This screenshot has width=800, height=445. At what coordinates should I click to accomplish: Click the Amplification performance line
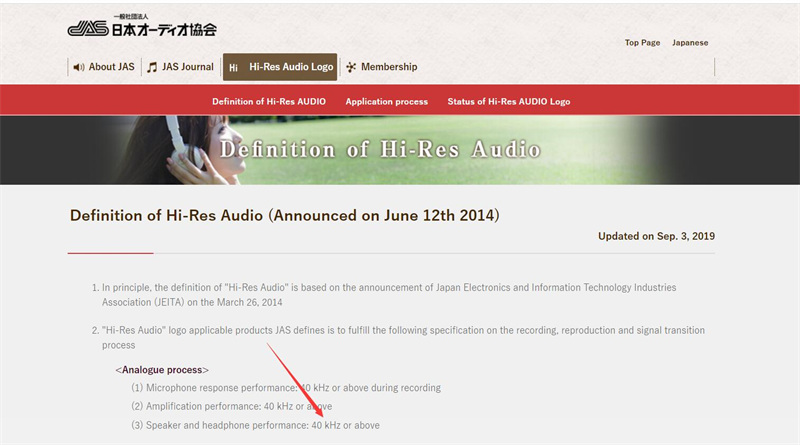point(232,406)
